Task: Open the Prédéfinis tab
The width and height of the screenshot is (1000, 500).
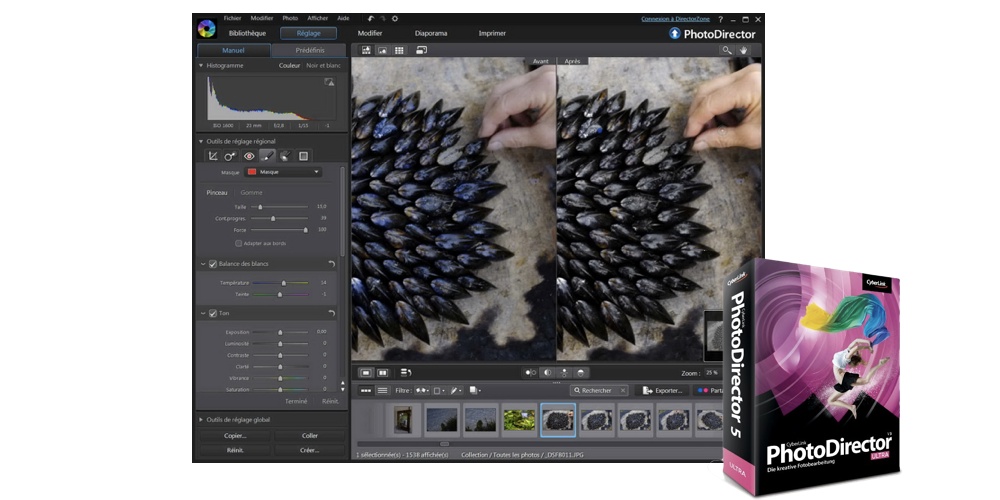Action: pos(309,50)
